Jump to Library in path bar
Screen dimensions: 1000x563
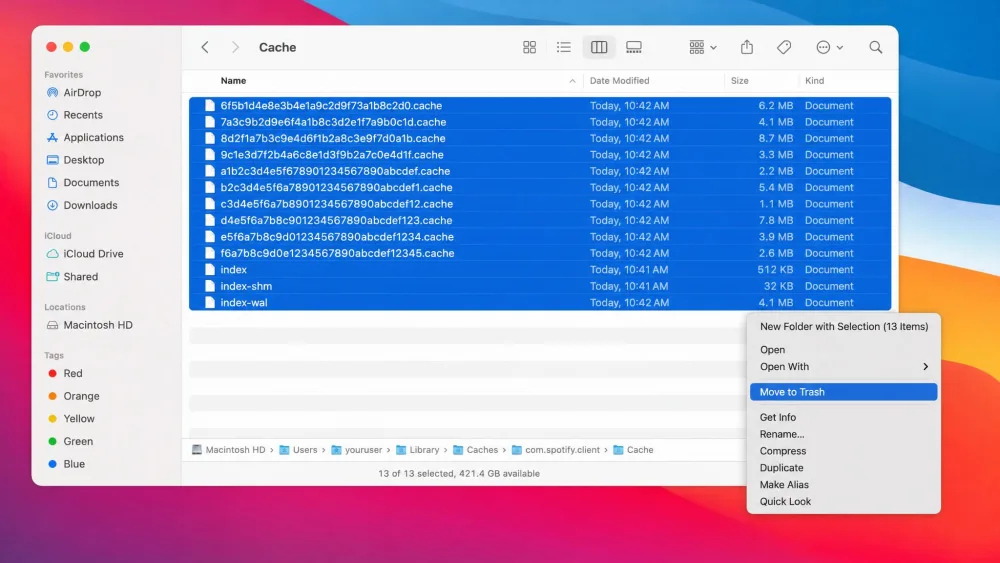click(x=418, y=450)
